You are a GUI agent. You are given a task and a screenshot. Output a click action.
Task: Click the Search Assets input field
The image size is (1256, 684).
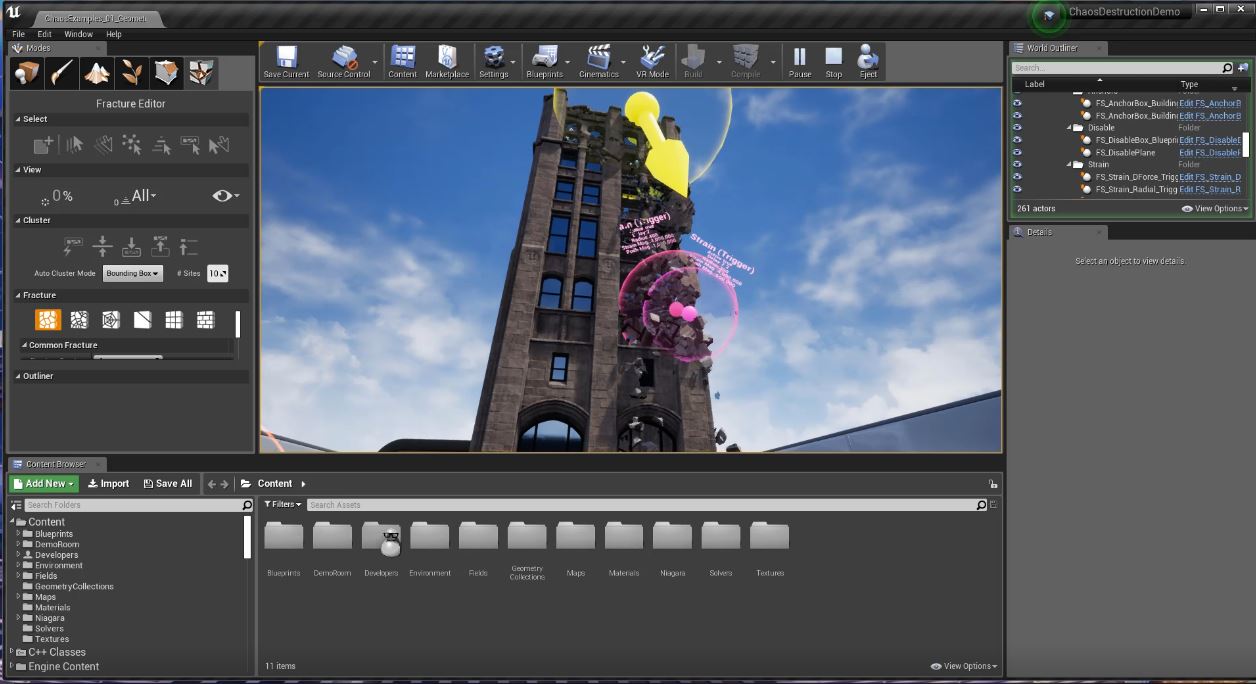640,505
